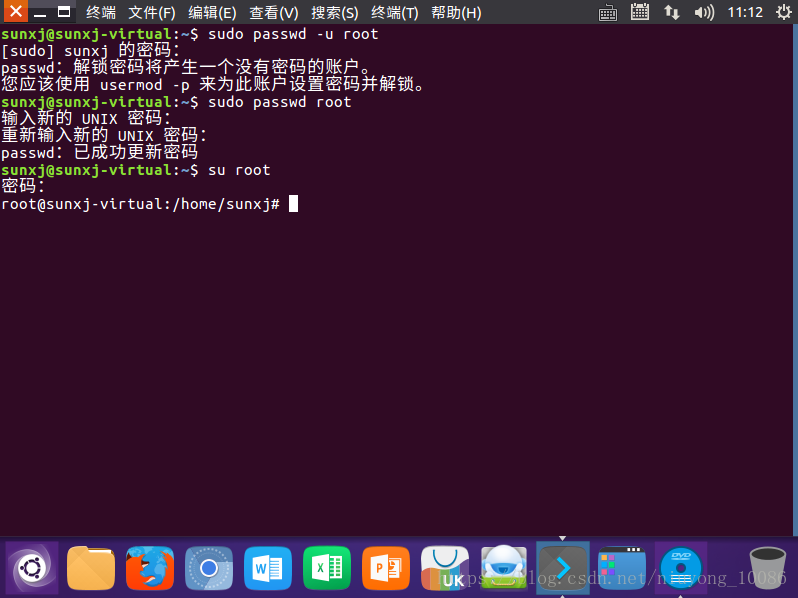Click the 终端 window title text
Screen dimensions: 798x598
tap(101, 12)
